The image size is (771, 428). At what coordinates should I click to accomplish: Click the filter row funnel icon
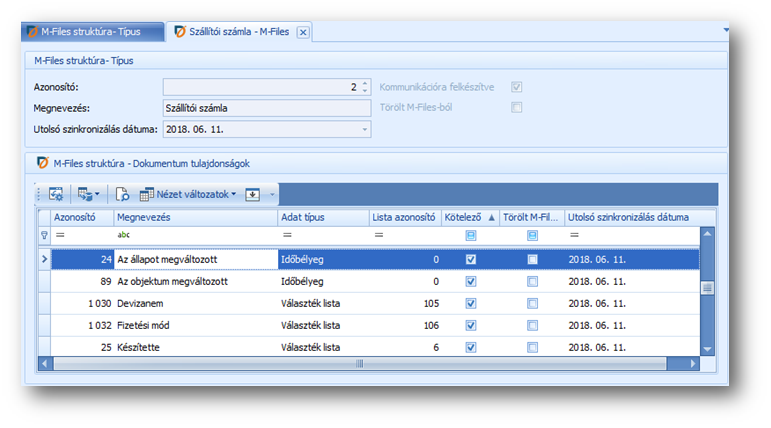click(44, 236)
